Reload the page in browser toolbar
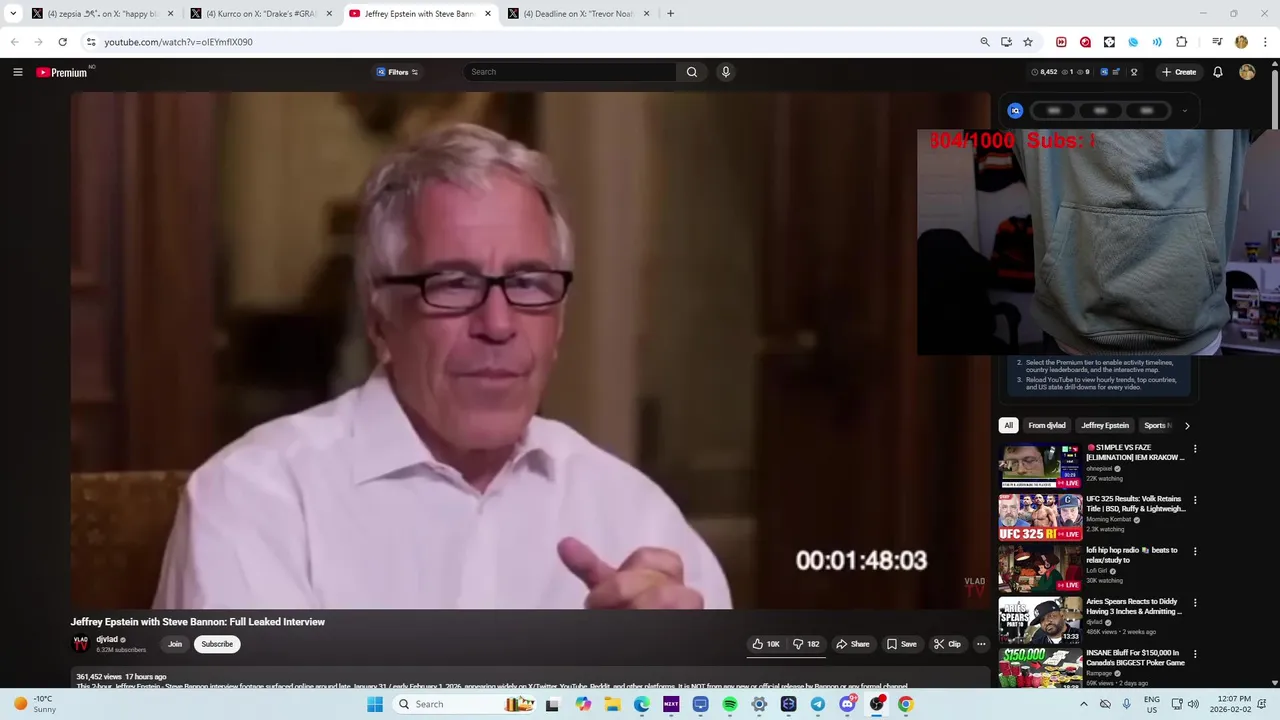1280x720 pixels. coord(62,42)
